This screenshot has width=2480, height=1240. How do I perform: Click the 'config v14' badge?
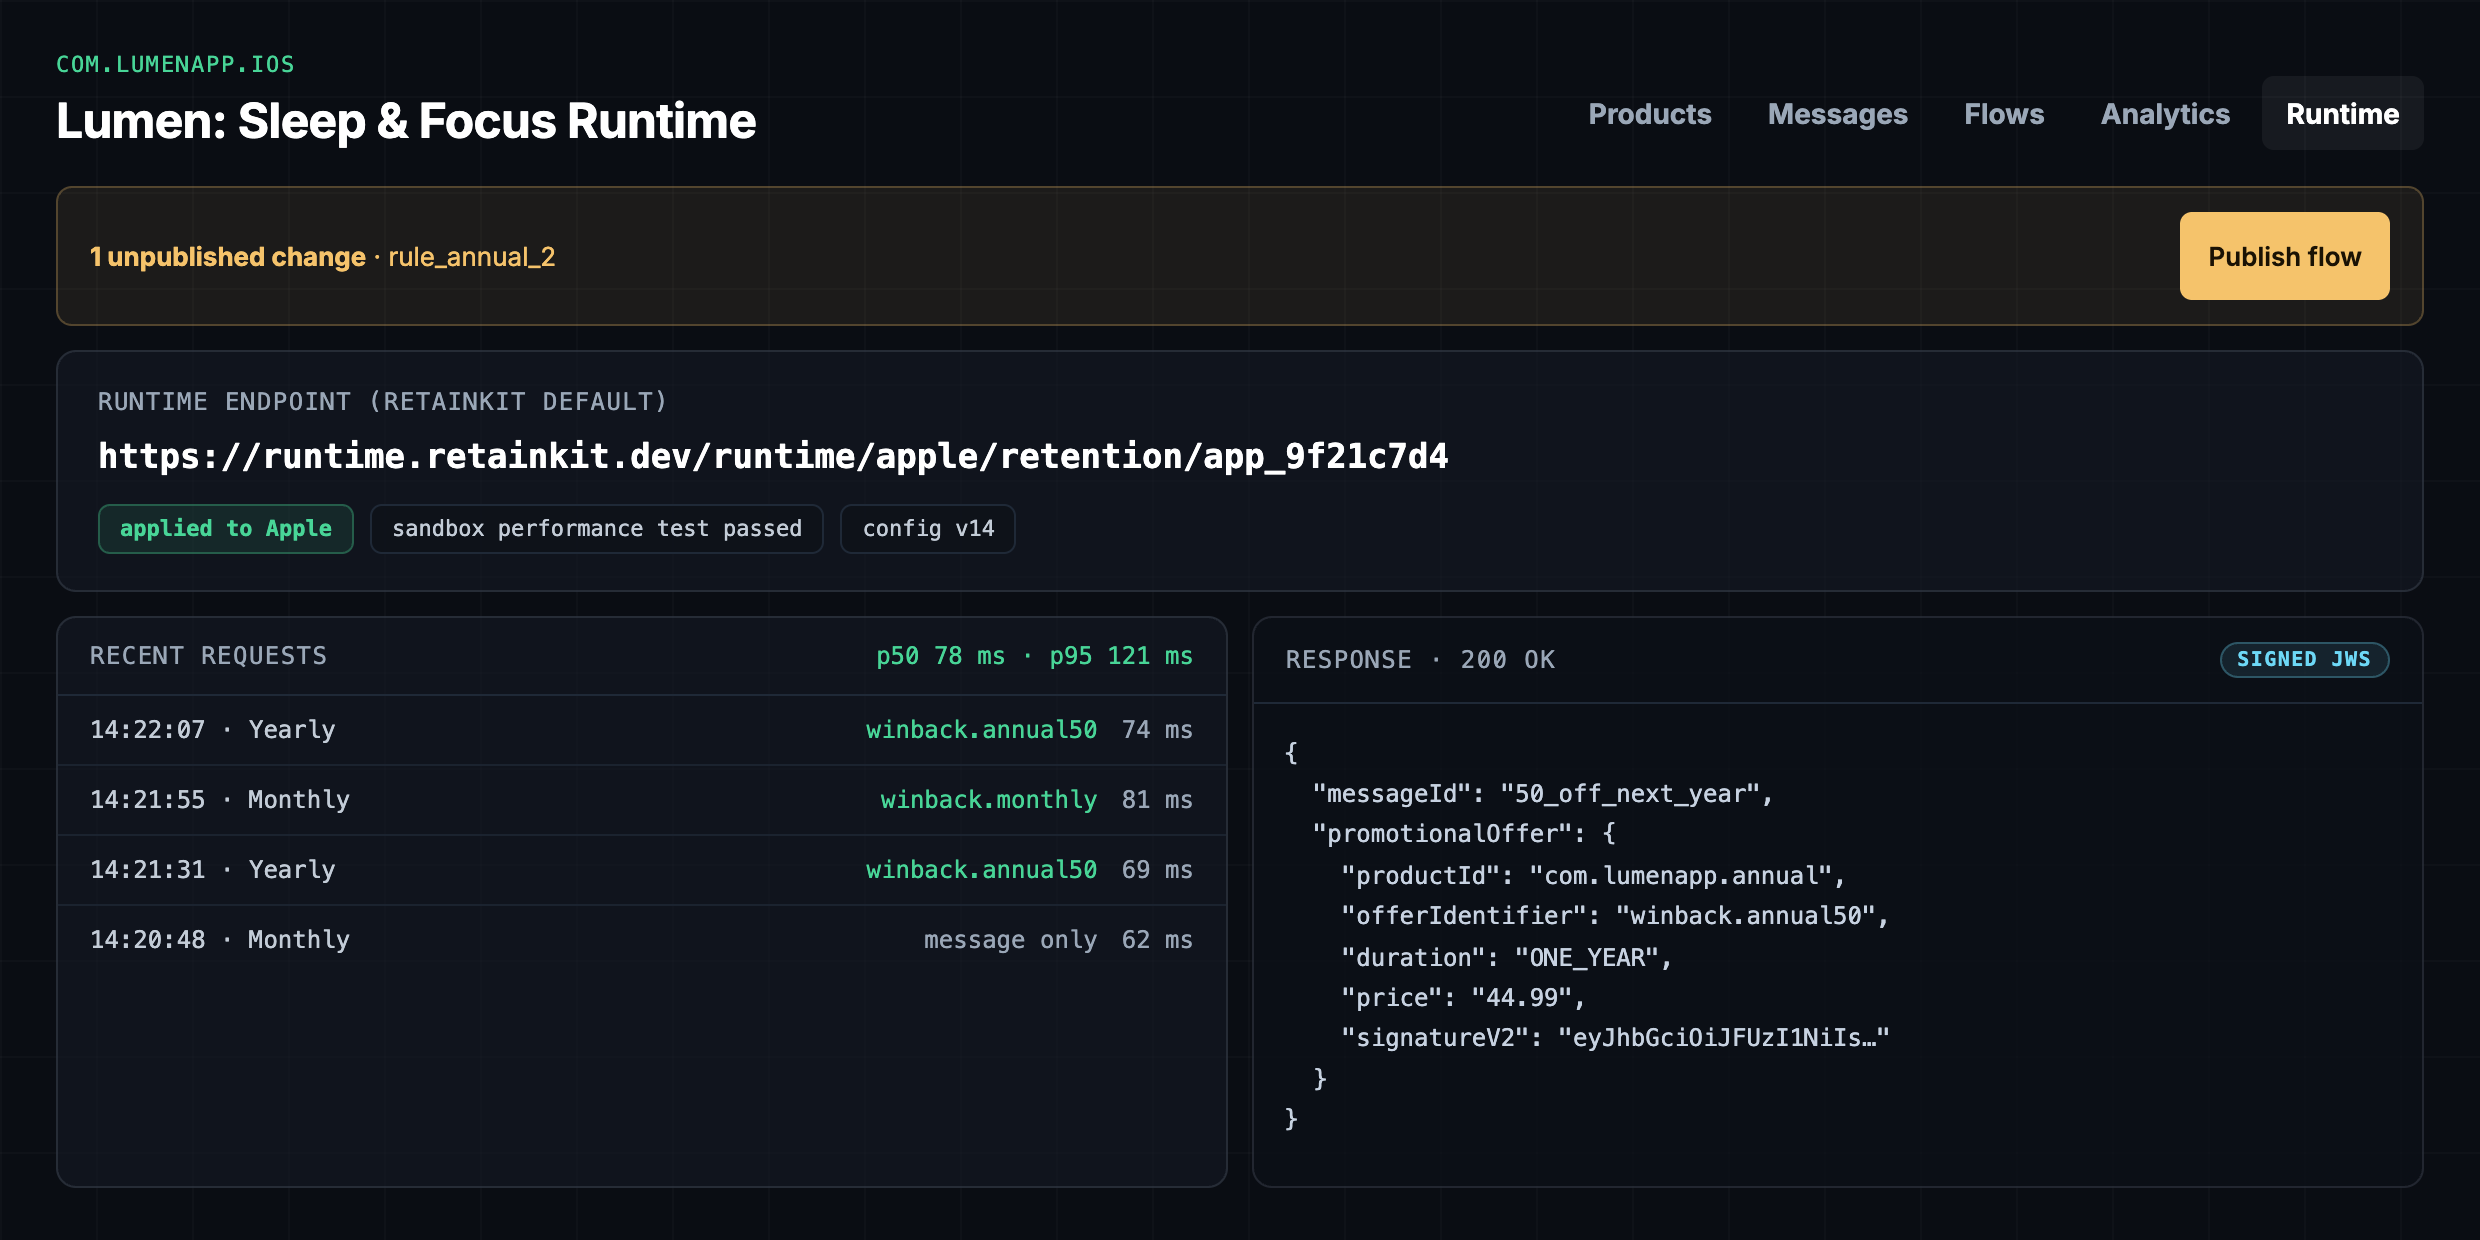tap(928, 529)
